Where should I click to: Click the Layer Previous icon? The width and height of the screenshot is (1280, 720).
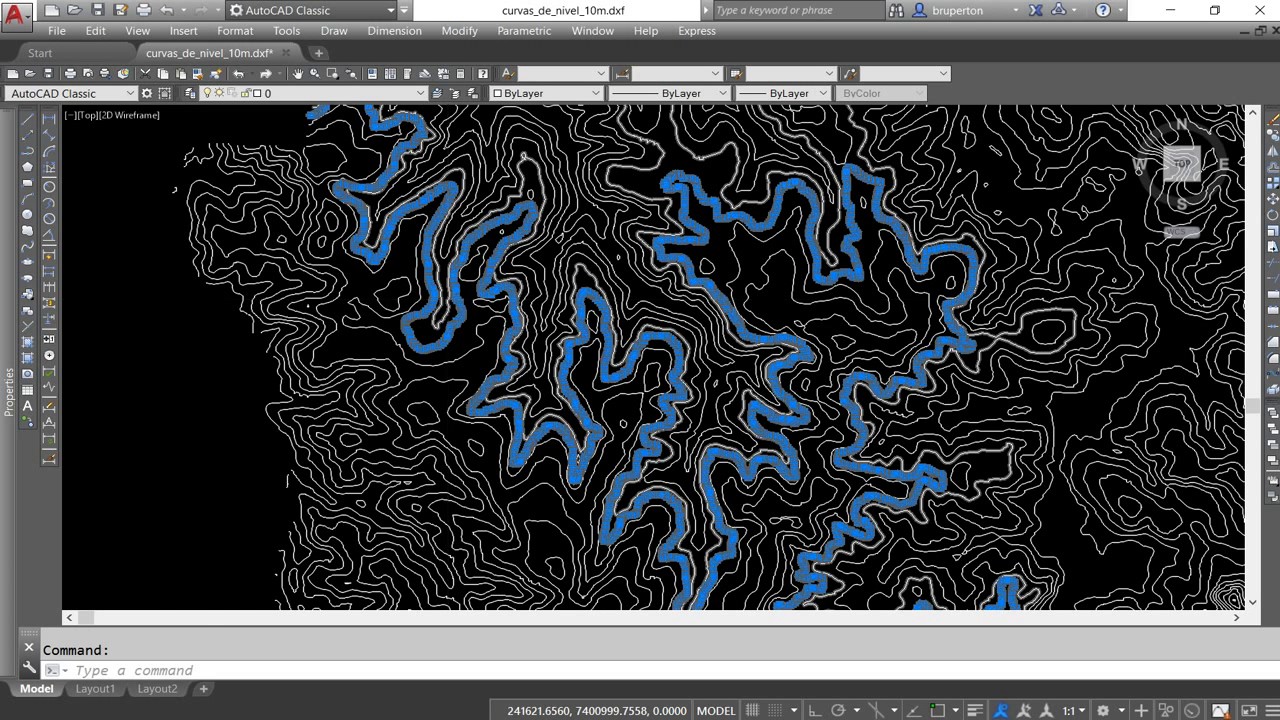454,93
